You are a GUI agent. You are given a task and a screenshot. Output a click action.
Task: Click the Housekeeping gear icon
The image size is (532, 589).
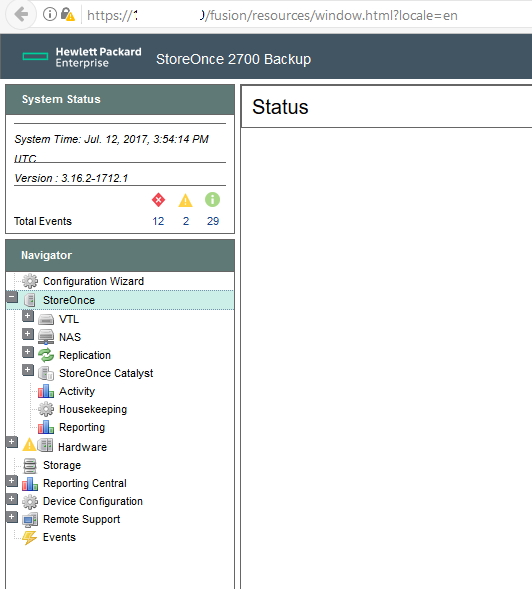[x=46, y=409]
